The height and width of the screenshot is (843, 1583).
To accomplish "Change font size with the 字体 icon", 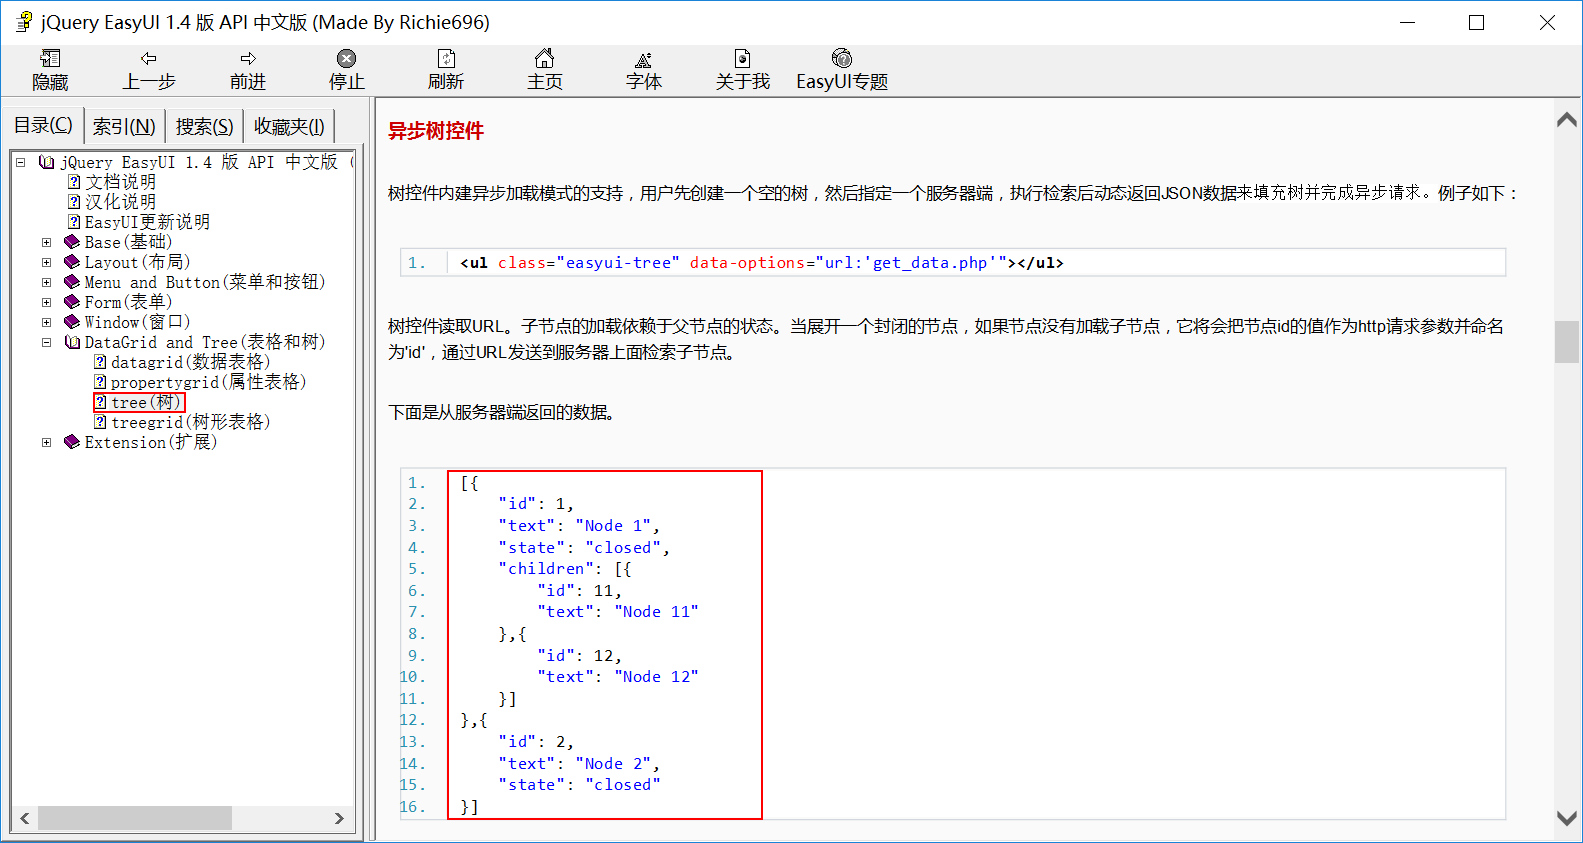I will (x=644, y=59).
